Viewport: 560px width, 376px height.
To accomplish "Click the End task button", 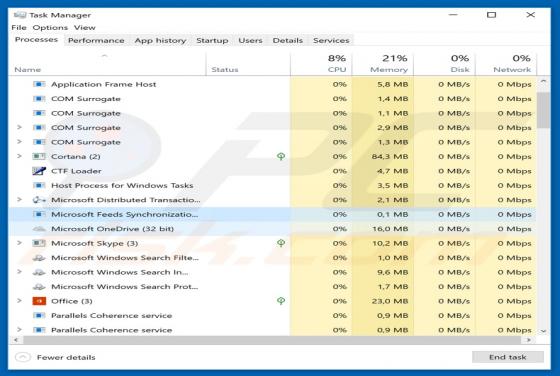I will (x=508, y=357).
